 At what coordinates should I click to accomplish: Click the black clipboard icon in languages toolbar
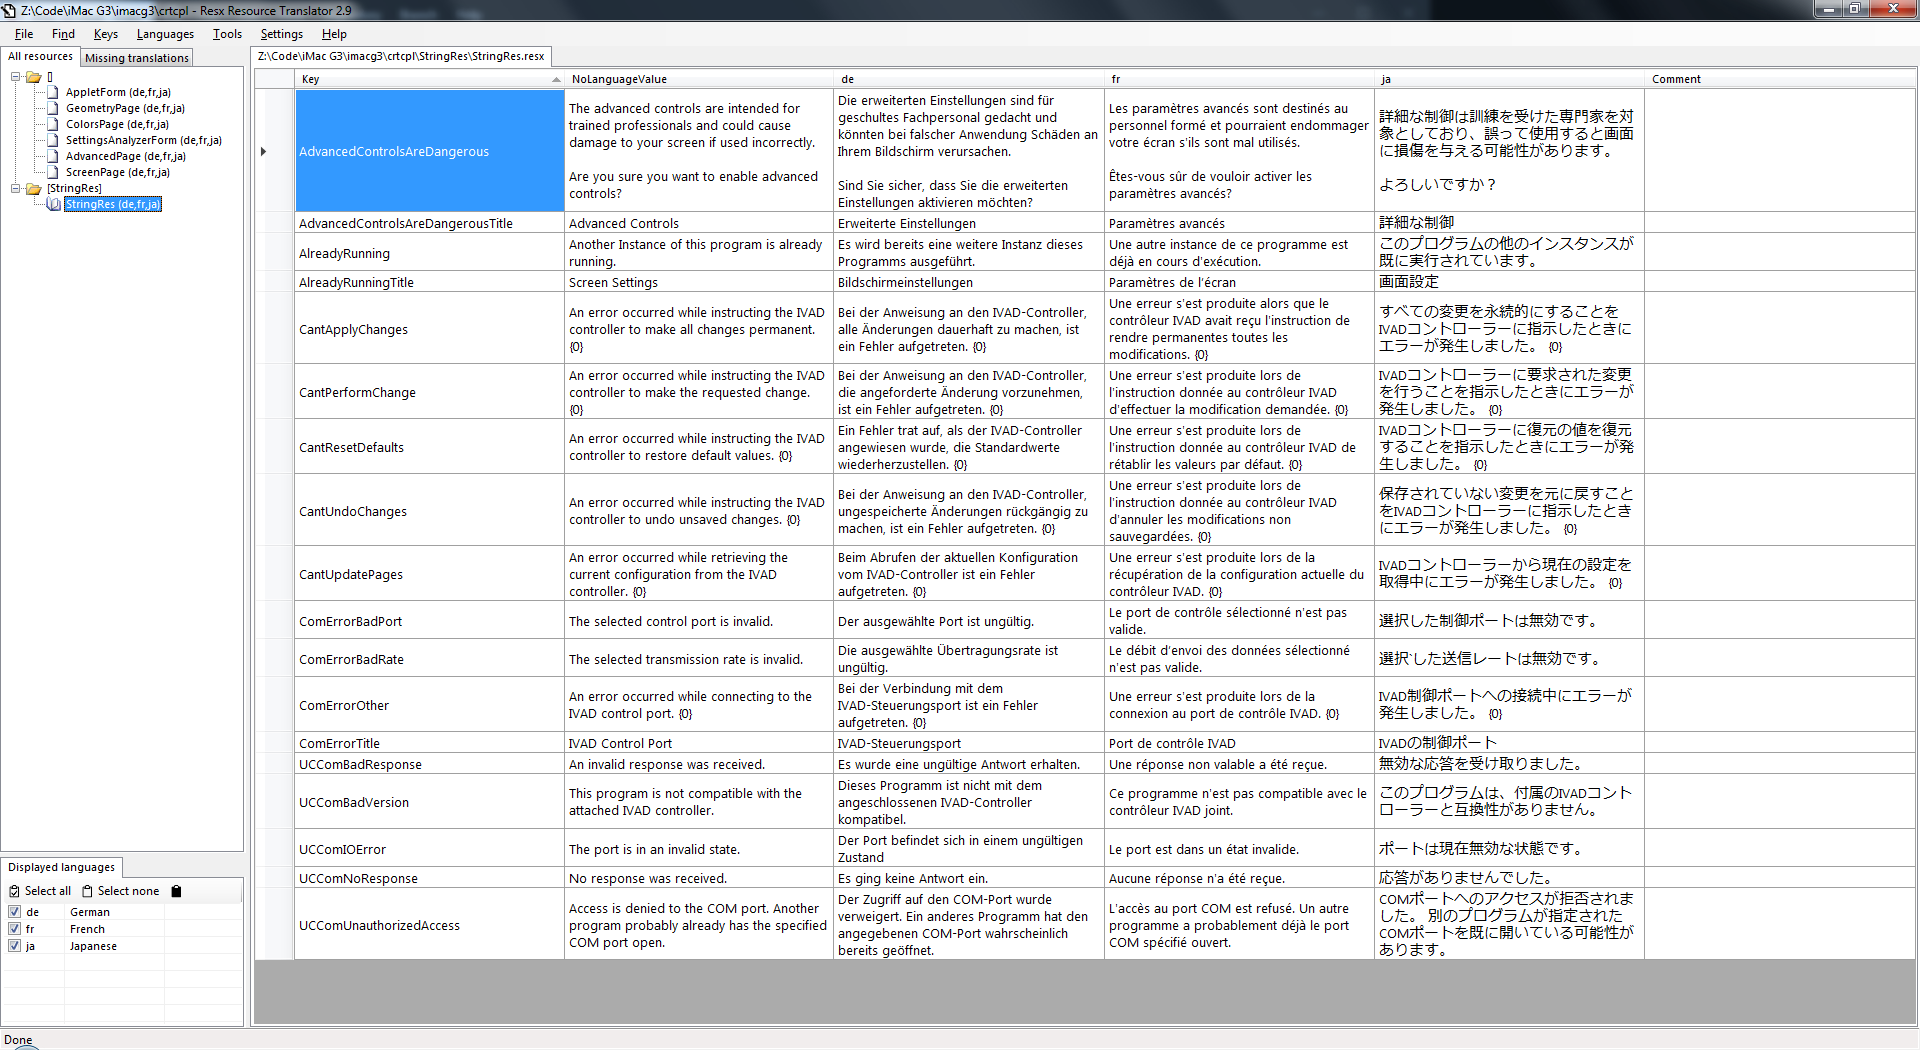[x=177, y=891]
